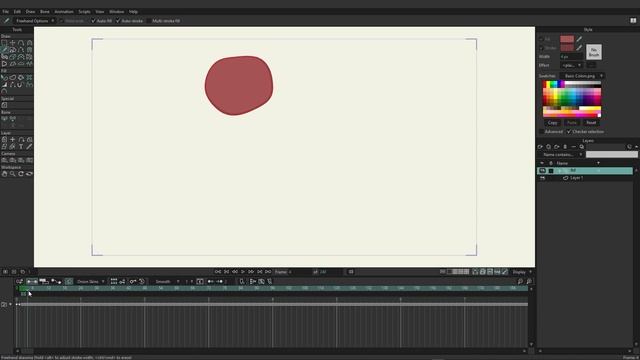
Task: Open the Draw menu
Action: pos(30,11)
